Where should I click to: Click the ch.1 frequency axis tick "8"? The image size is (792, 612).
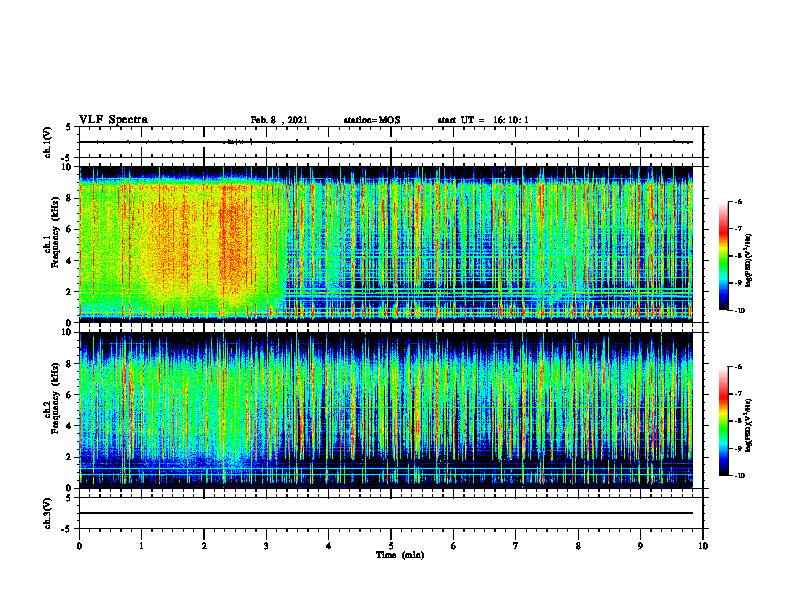point(70,198)
